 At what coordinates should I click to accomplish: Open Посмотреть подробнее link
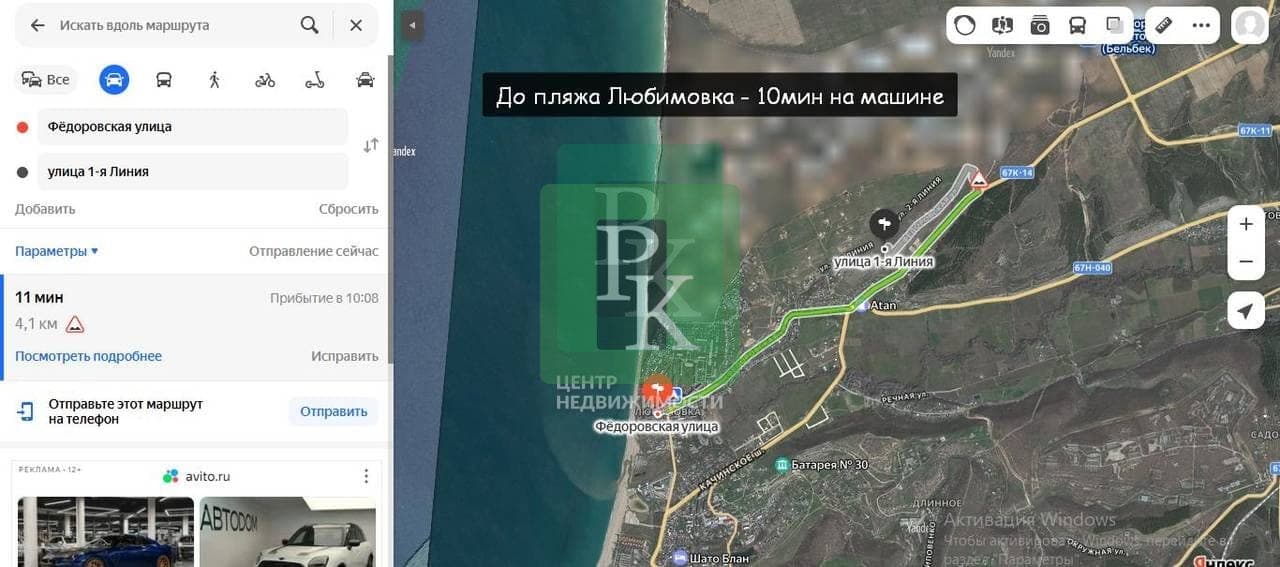[x=88, y=356]
